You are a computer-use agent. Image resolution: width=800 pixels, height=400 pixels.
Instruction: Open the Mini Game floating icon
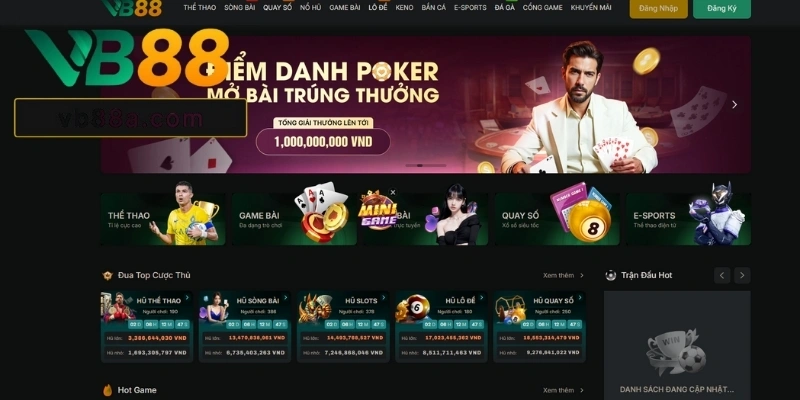point(378,211)
